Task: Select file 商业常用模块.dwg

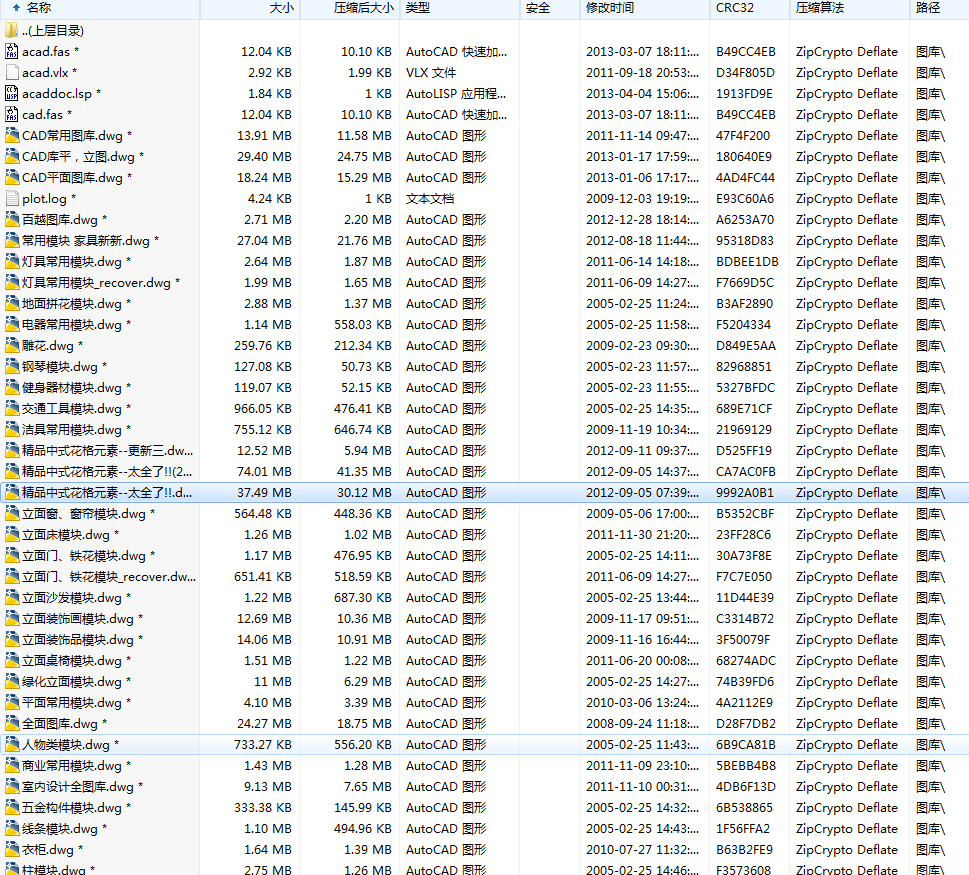Action: [76, 766]
